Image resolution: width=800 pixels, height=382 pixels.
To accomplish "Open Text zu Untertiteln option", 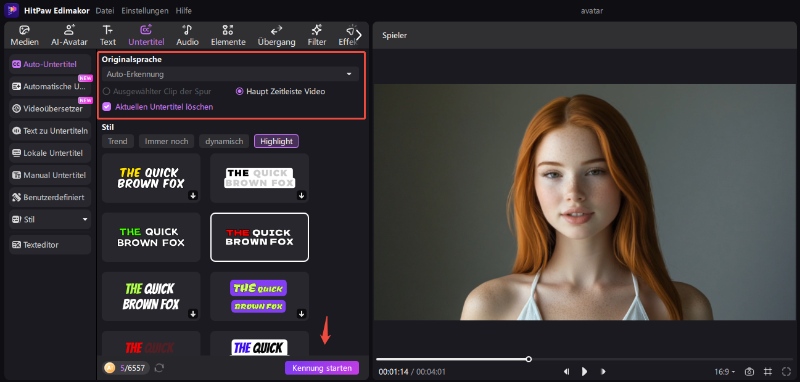I will click(50, 131).
